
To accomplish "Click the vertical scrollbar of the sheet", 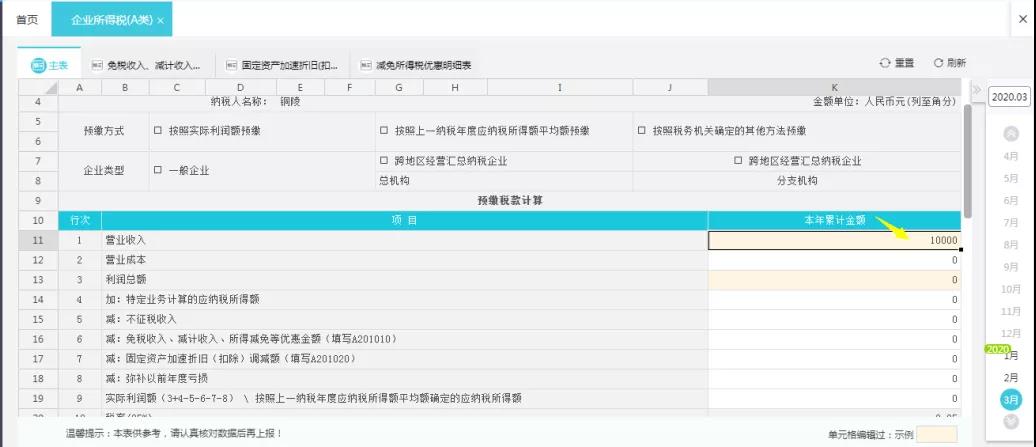I will [x=967, y=161].
